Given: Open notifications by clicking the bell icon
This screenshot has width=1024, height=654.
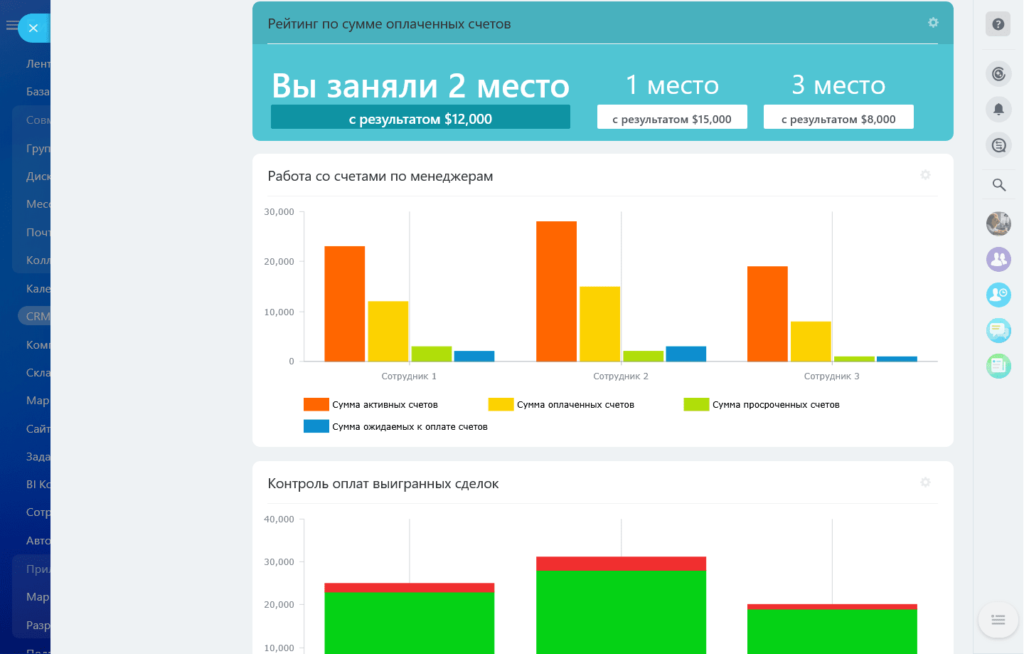Looking at the screenshot, I should pos(998,109).
